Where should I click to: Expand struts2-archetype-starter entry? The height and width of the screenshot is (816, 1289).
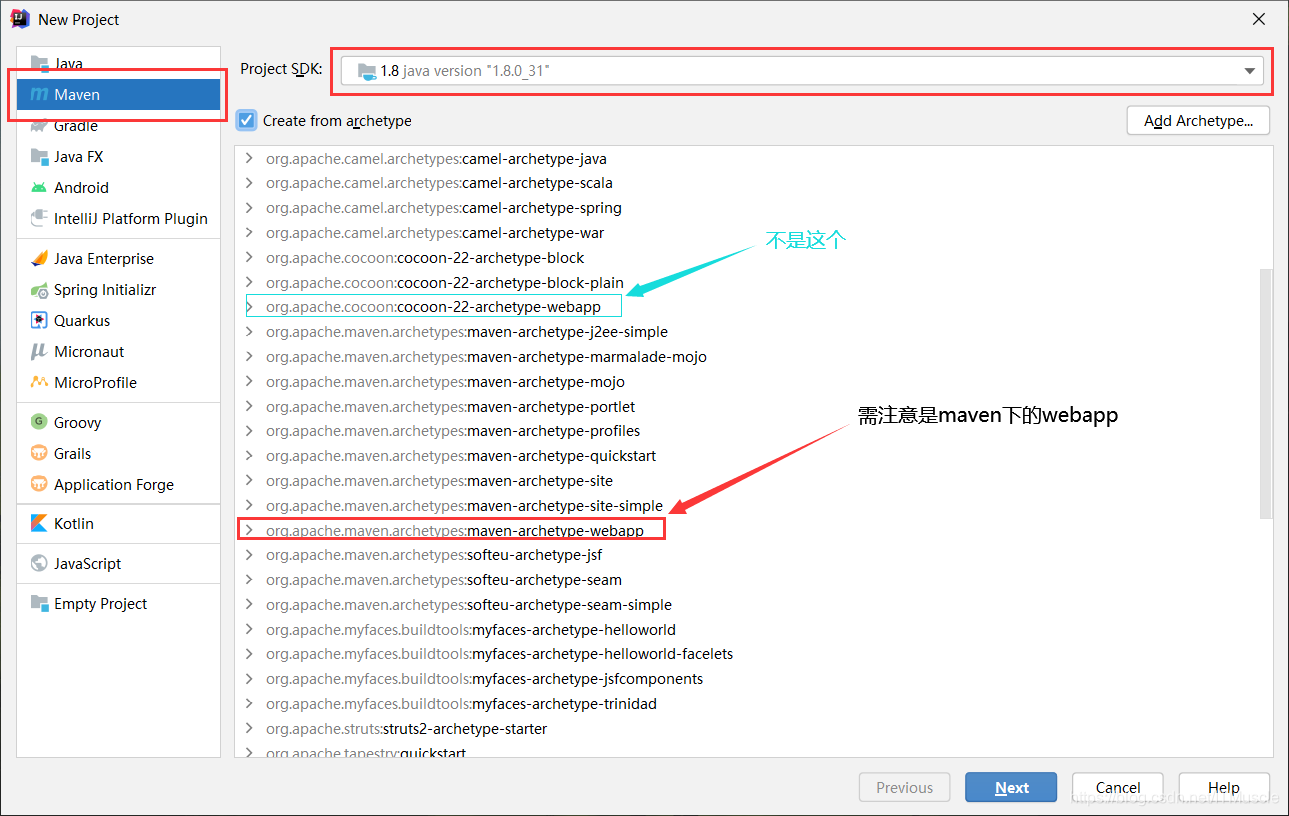point(249,729)
